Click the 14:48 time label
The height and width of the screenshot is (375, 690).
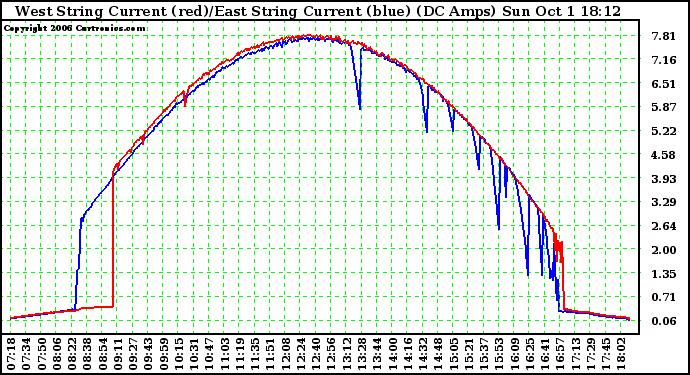pyautogui.click(x=438, y=354)
